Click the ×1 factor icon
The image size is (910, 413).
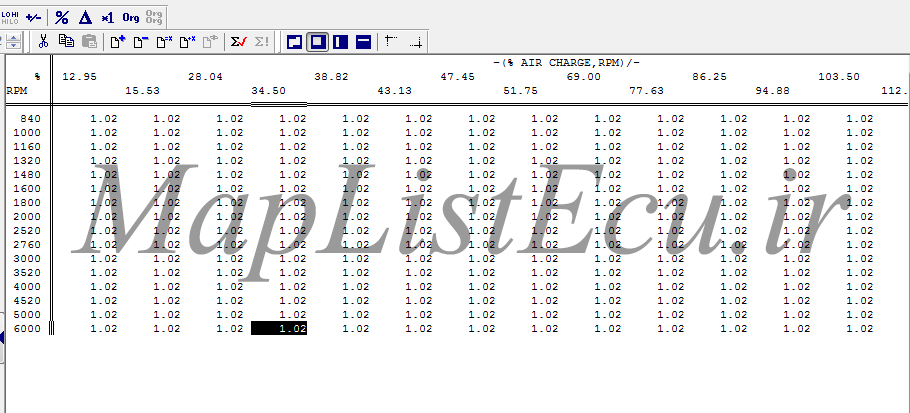coord(108,18)
